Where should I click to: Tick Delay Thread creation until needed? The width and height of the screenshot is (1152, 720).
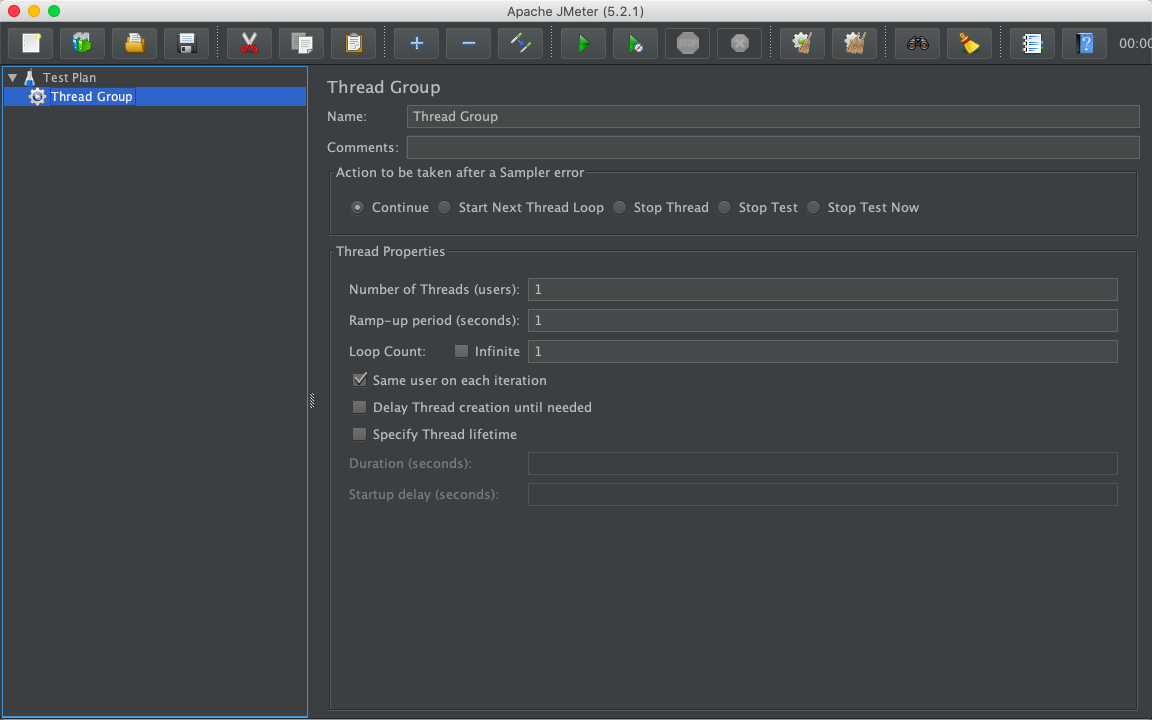[360, 407]
